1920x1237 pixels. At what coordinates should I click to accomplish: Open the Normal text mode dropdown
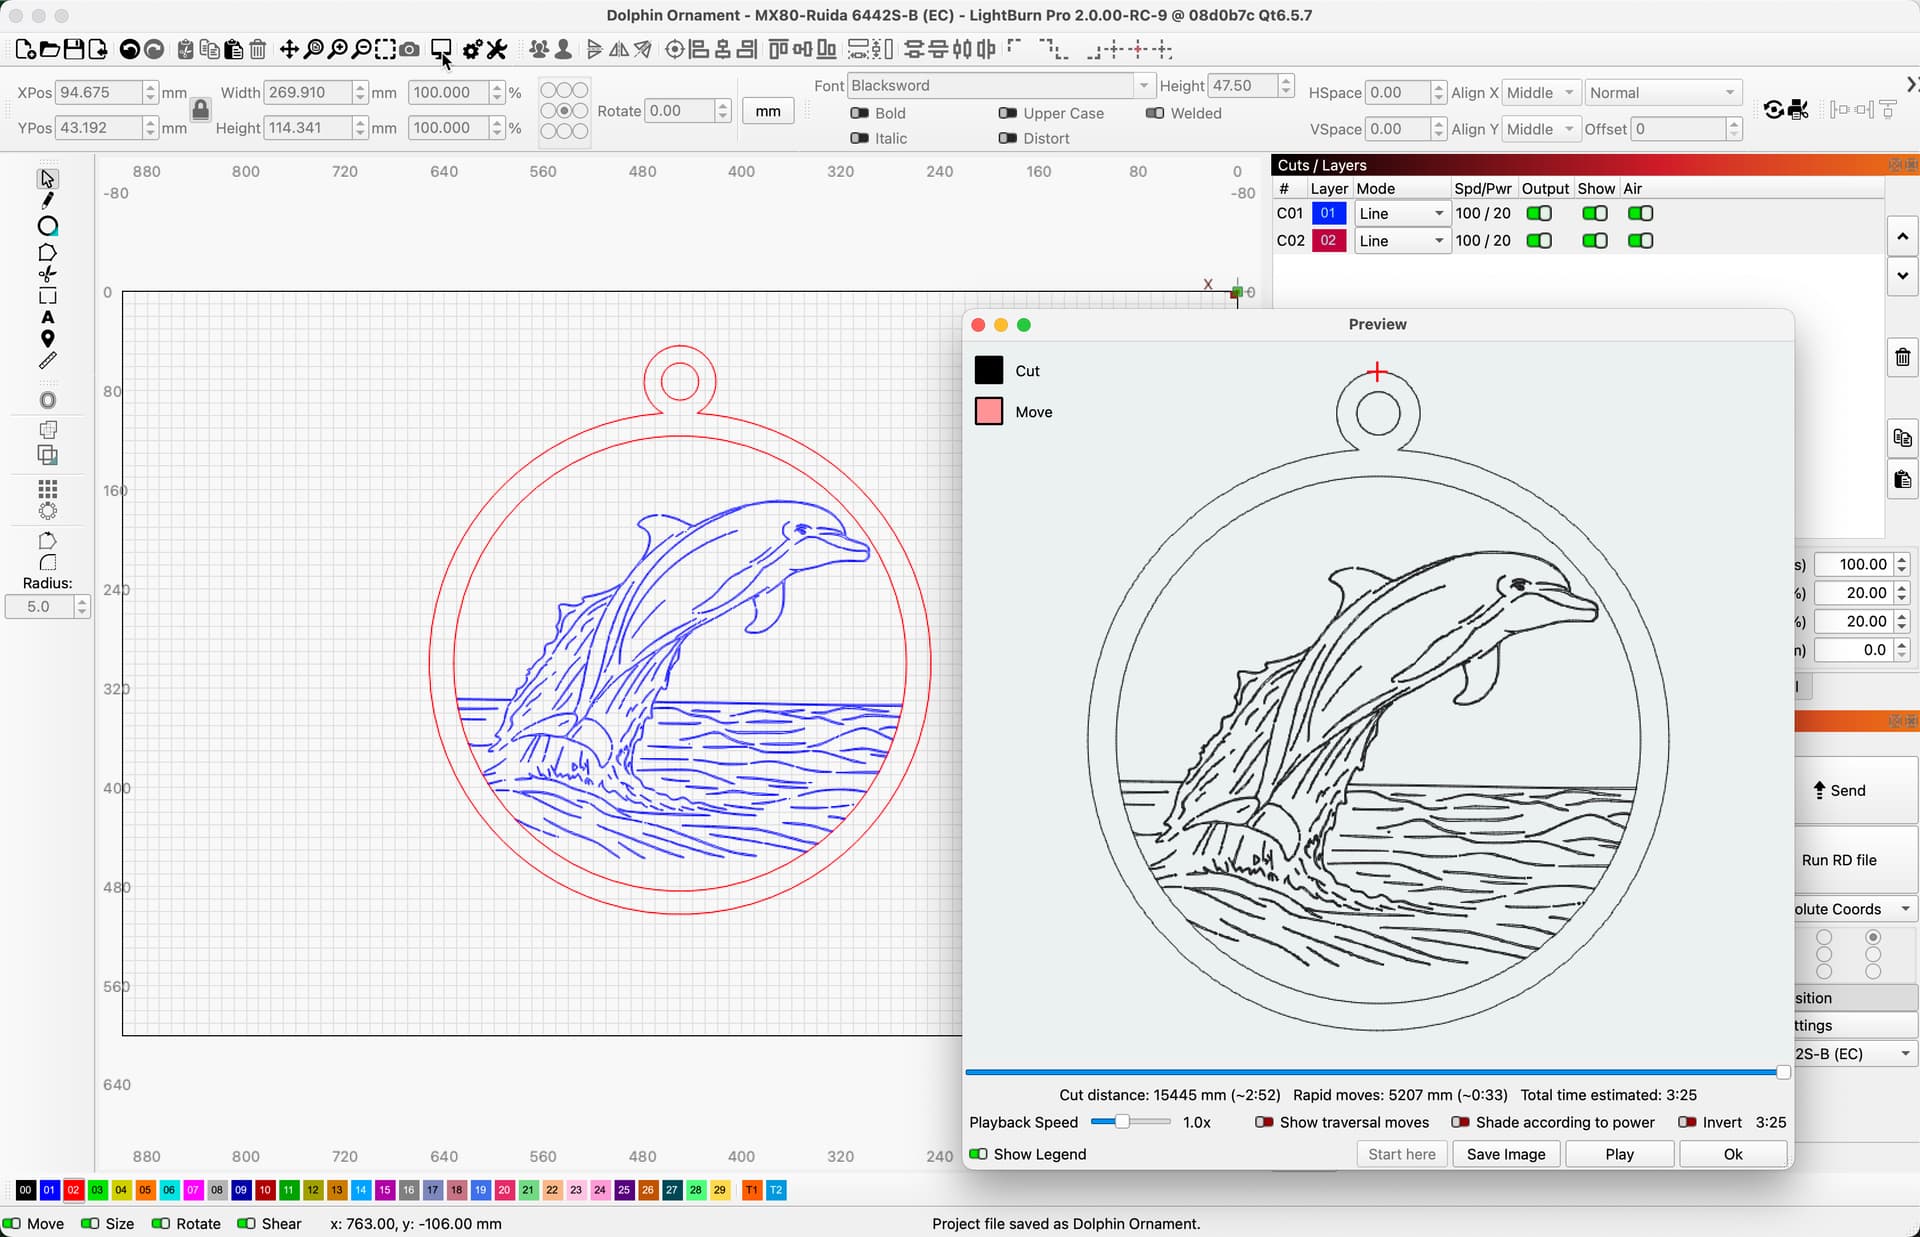1664,92
